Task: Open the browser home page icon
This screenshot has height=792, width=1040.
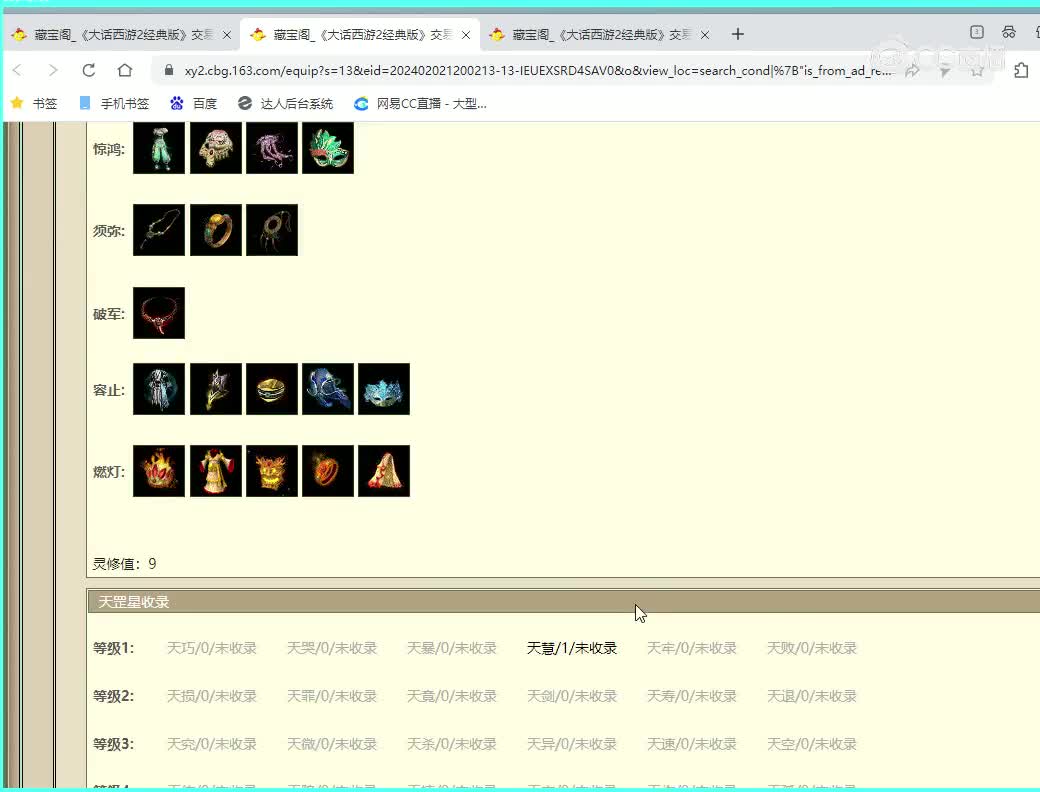Action: pyautogui.click(x=125, y=70)
